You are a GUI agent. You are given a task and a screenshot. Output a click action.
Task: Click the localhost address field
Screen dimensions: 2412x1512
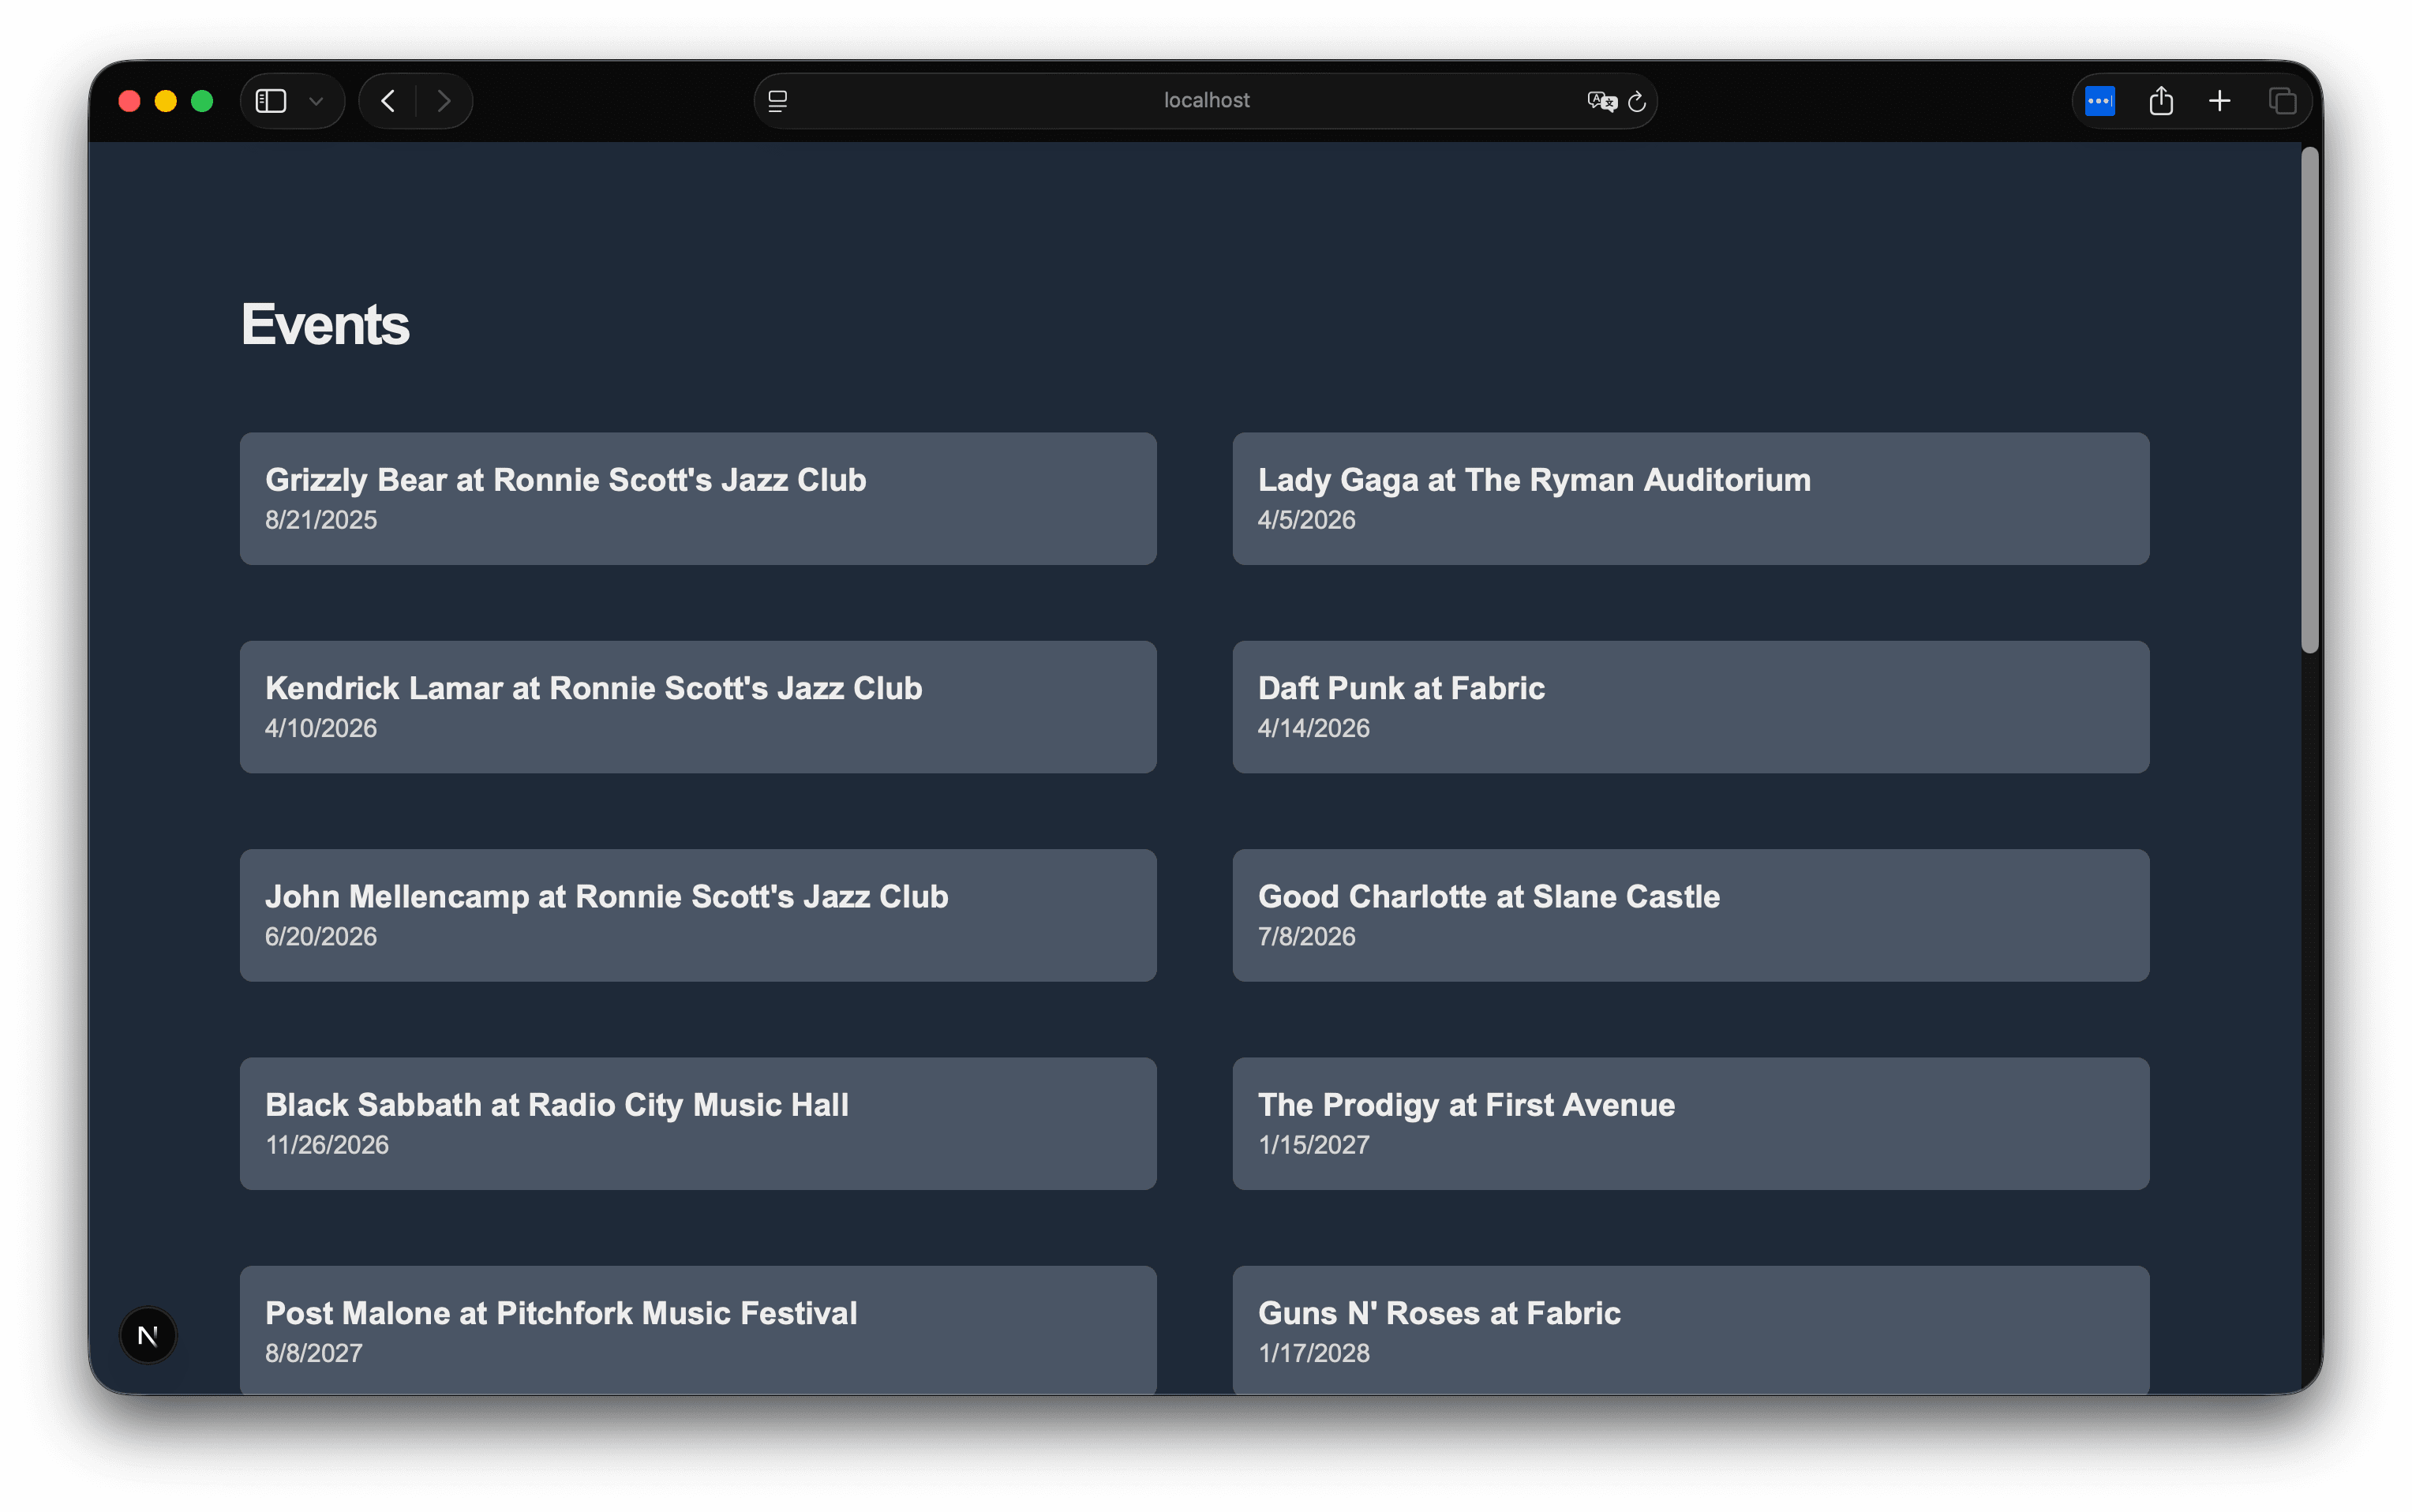click(x=1205, y=101)
